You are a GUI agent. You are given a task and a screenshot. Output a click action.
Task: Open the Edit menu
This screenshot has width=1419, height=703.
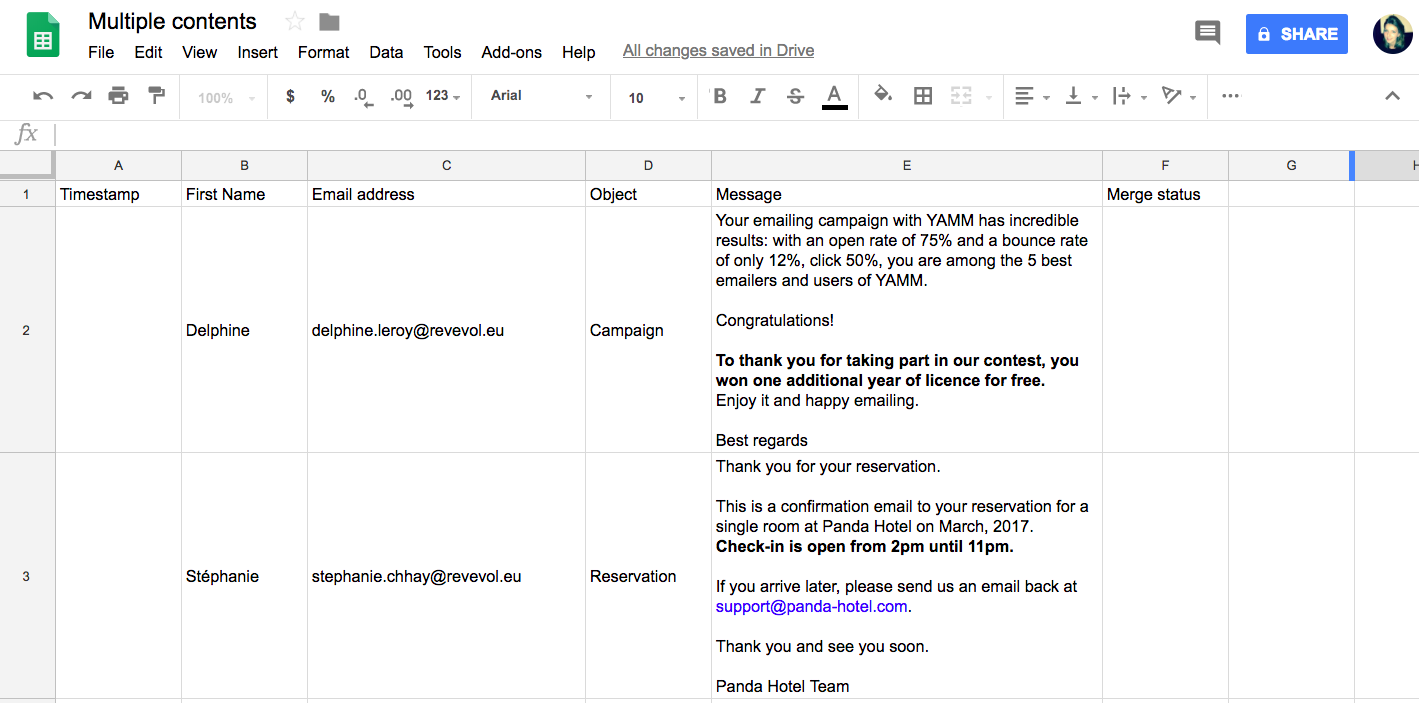pyautogui.click(x=148, y=52)
